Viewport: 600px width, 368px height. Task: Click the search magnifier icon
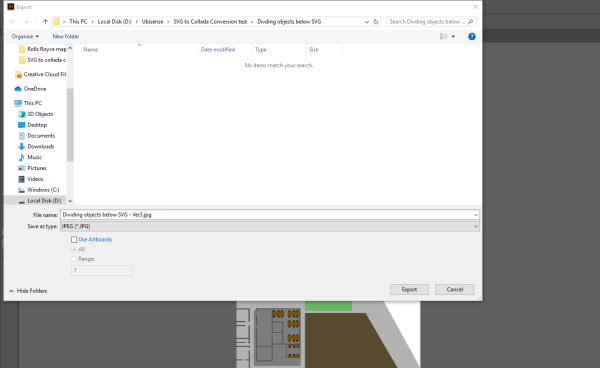471,22
